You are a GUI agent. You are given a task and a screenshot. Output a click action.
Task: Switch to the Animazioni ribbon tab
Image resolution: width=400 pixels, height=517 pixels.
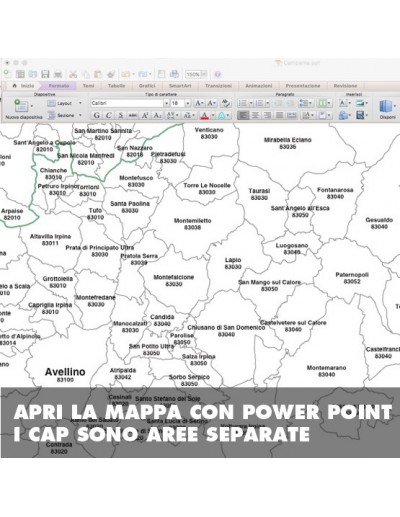click(259, 86)
